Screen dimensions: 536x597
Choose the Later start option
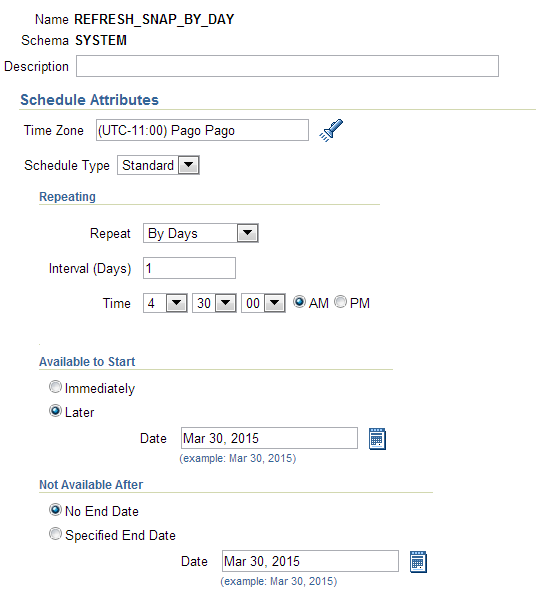click(x=55, y=411)
